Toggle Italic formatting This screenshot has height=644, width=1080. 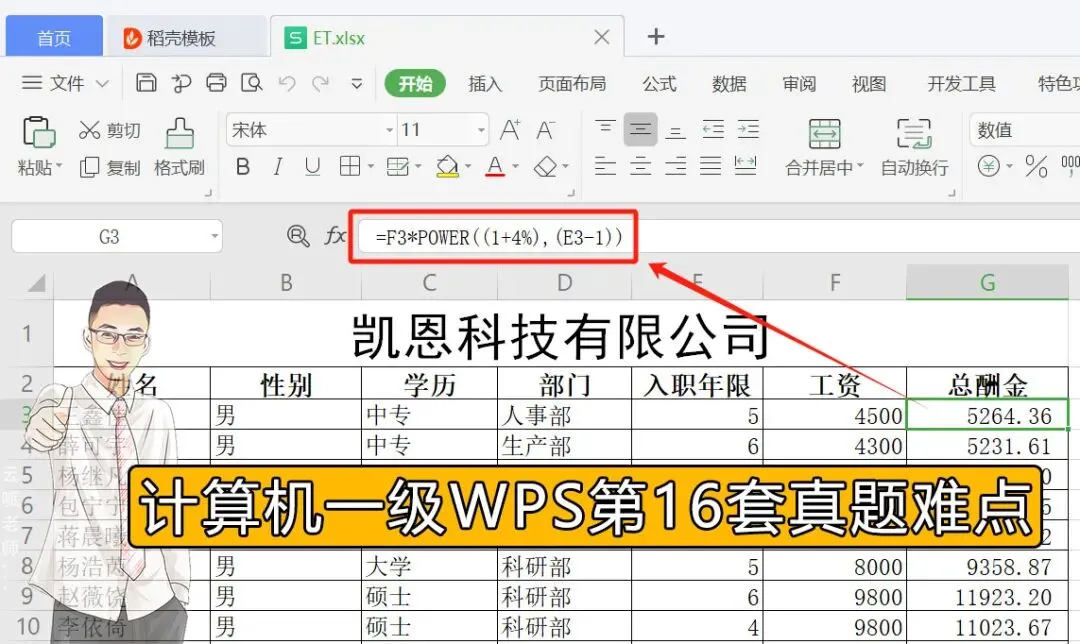pos(278,167)
